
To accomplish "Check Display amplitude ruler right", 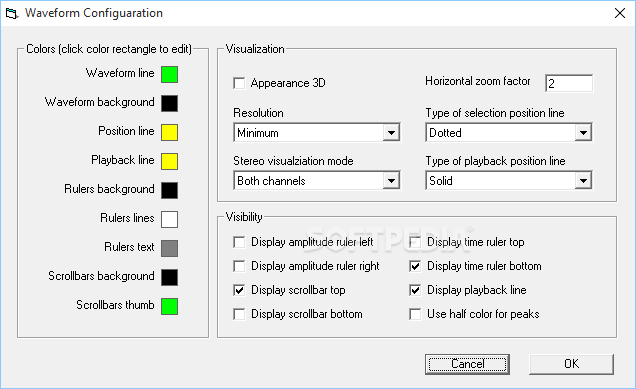I will (239, 266).
